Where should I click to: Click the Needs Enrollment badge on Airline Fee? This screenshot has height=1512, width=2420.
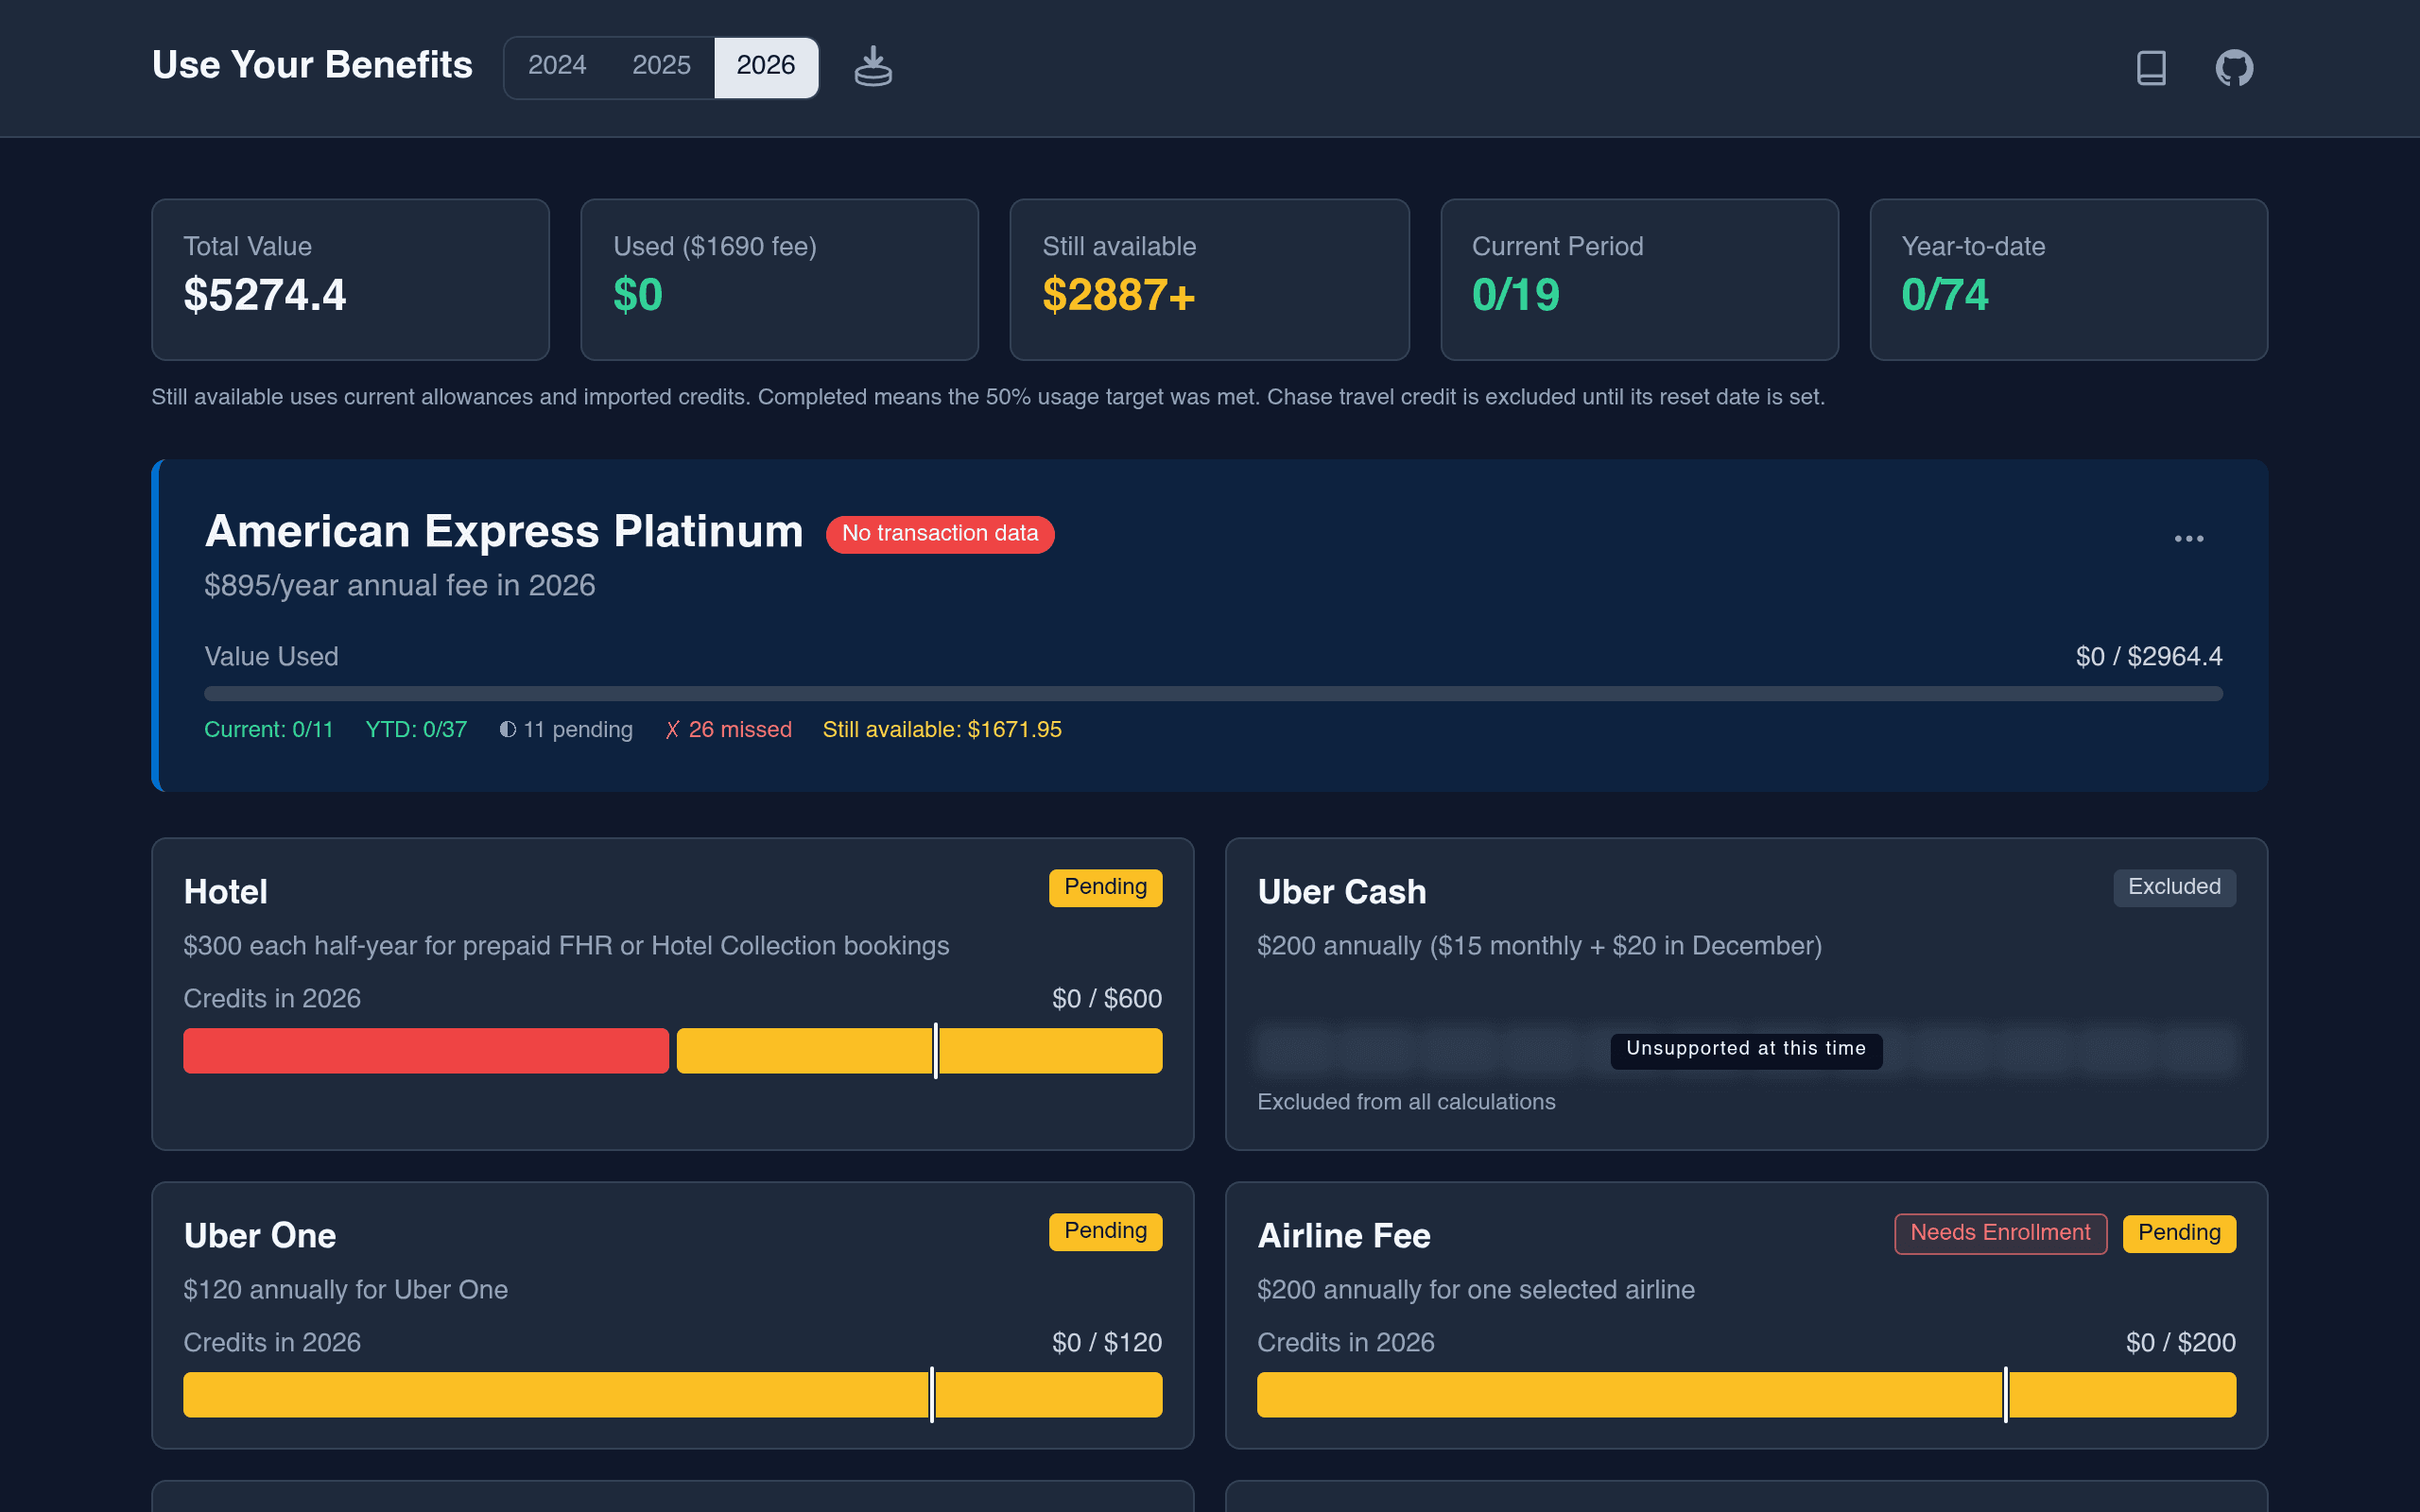pyautogui.click(x=2000, y=1233)
